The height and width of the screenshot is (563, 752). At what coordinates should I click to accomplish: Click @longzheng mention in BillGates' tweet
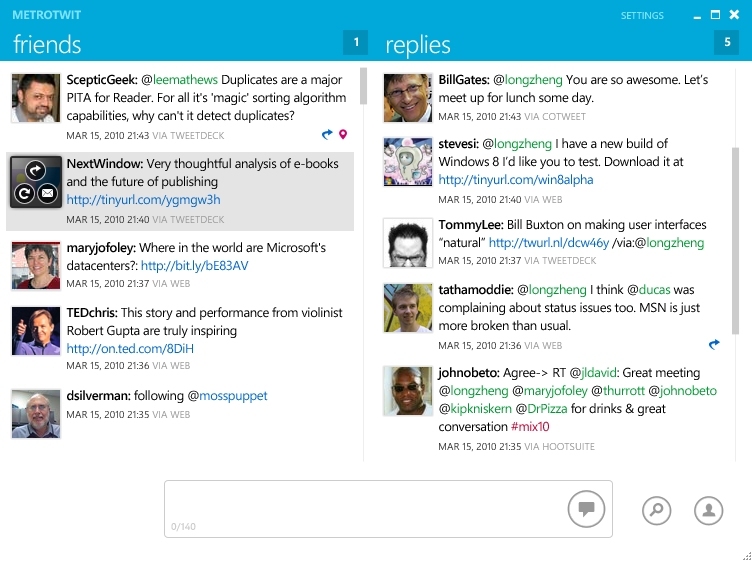coord(528,80)
